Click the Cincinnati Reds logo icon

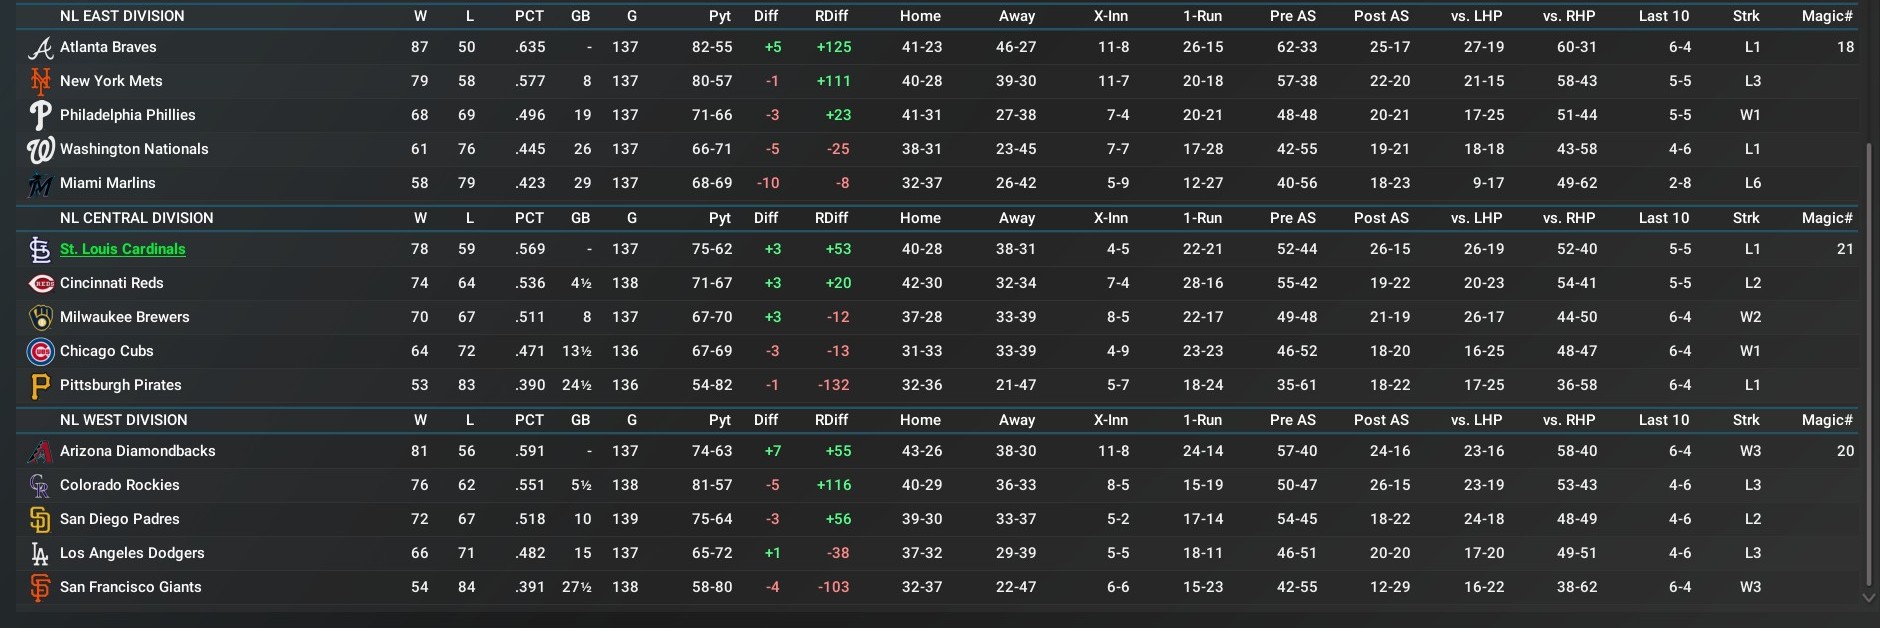[x=41, y=284]
